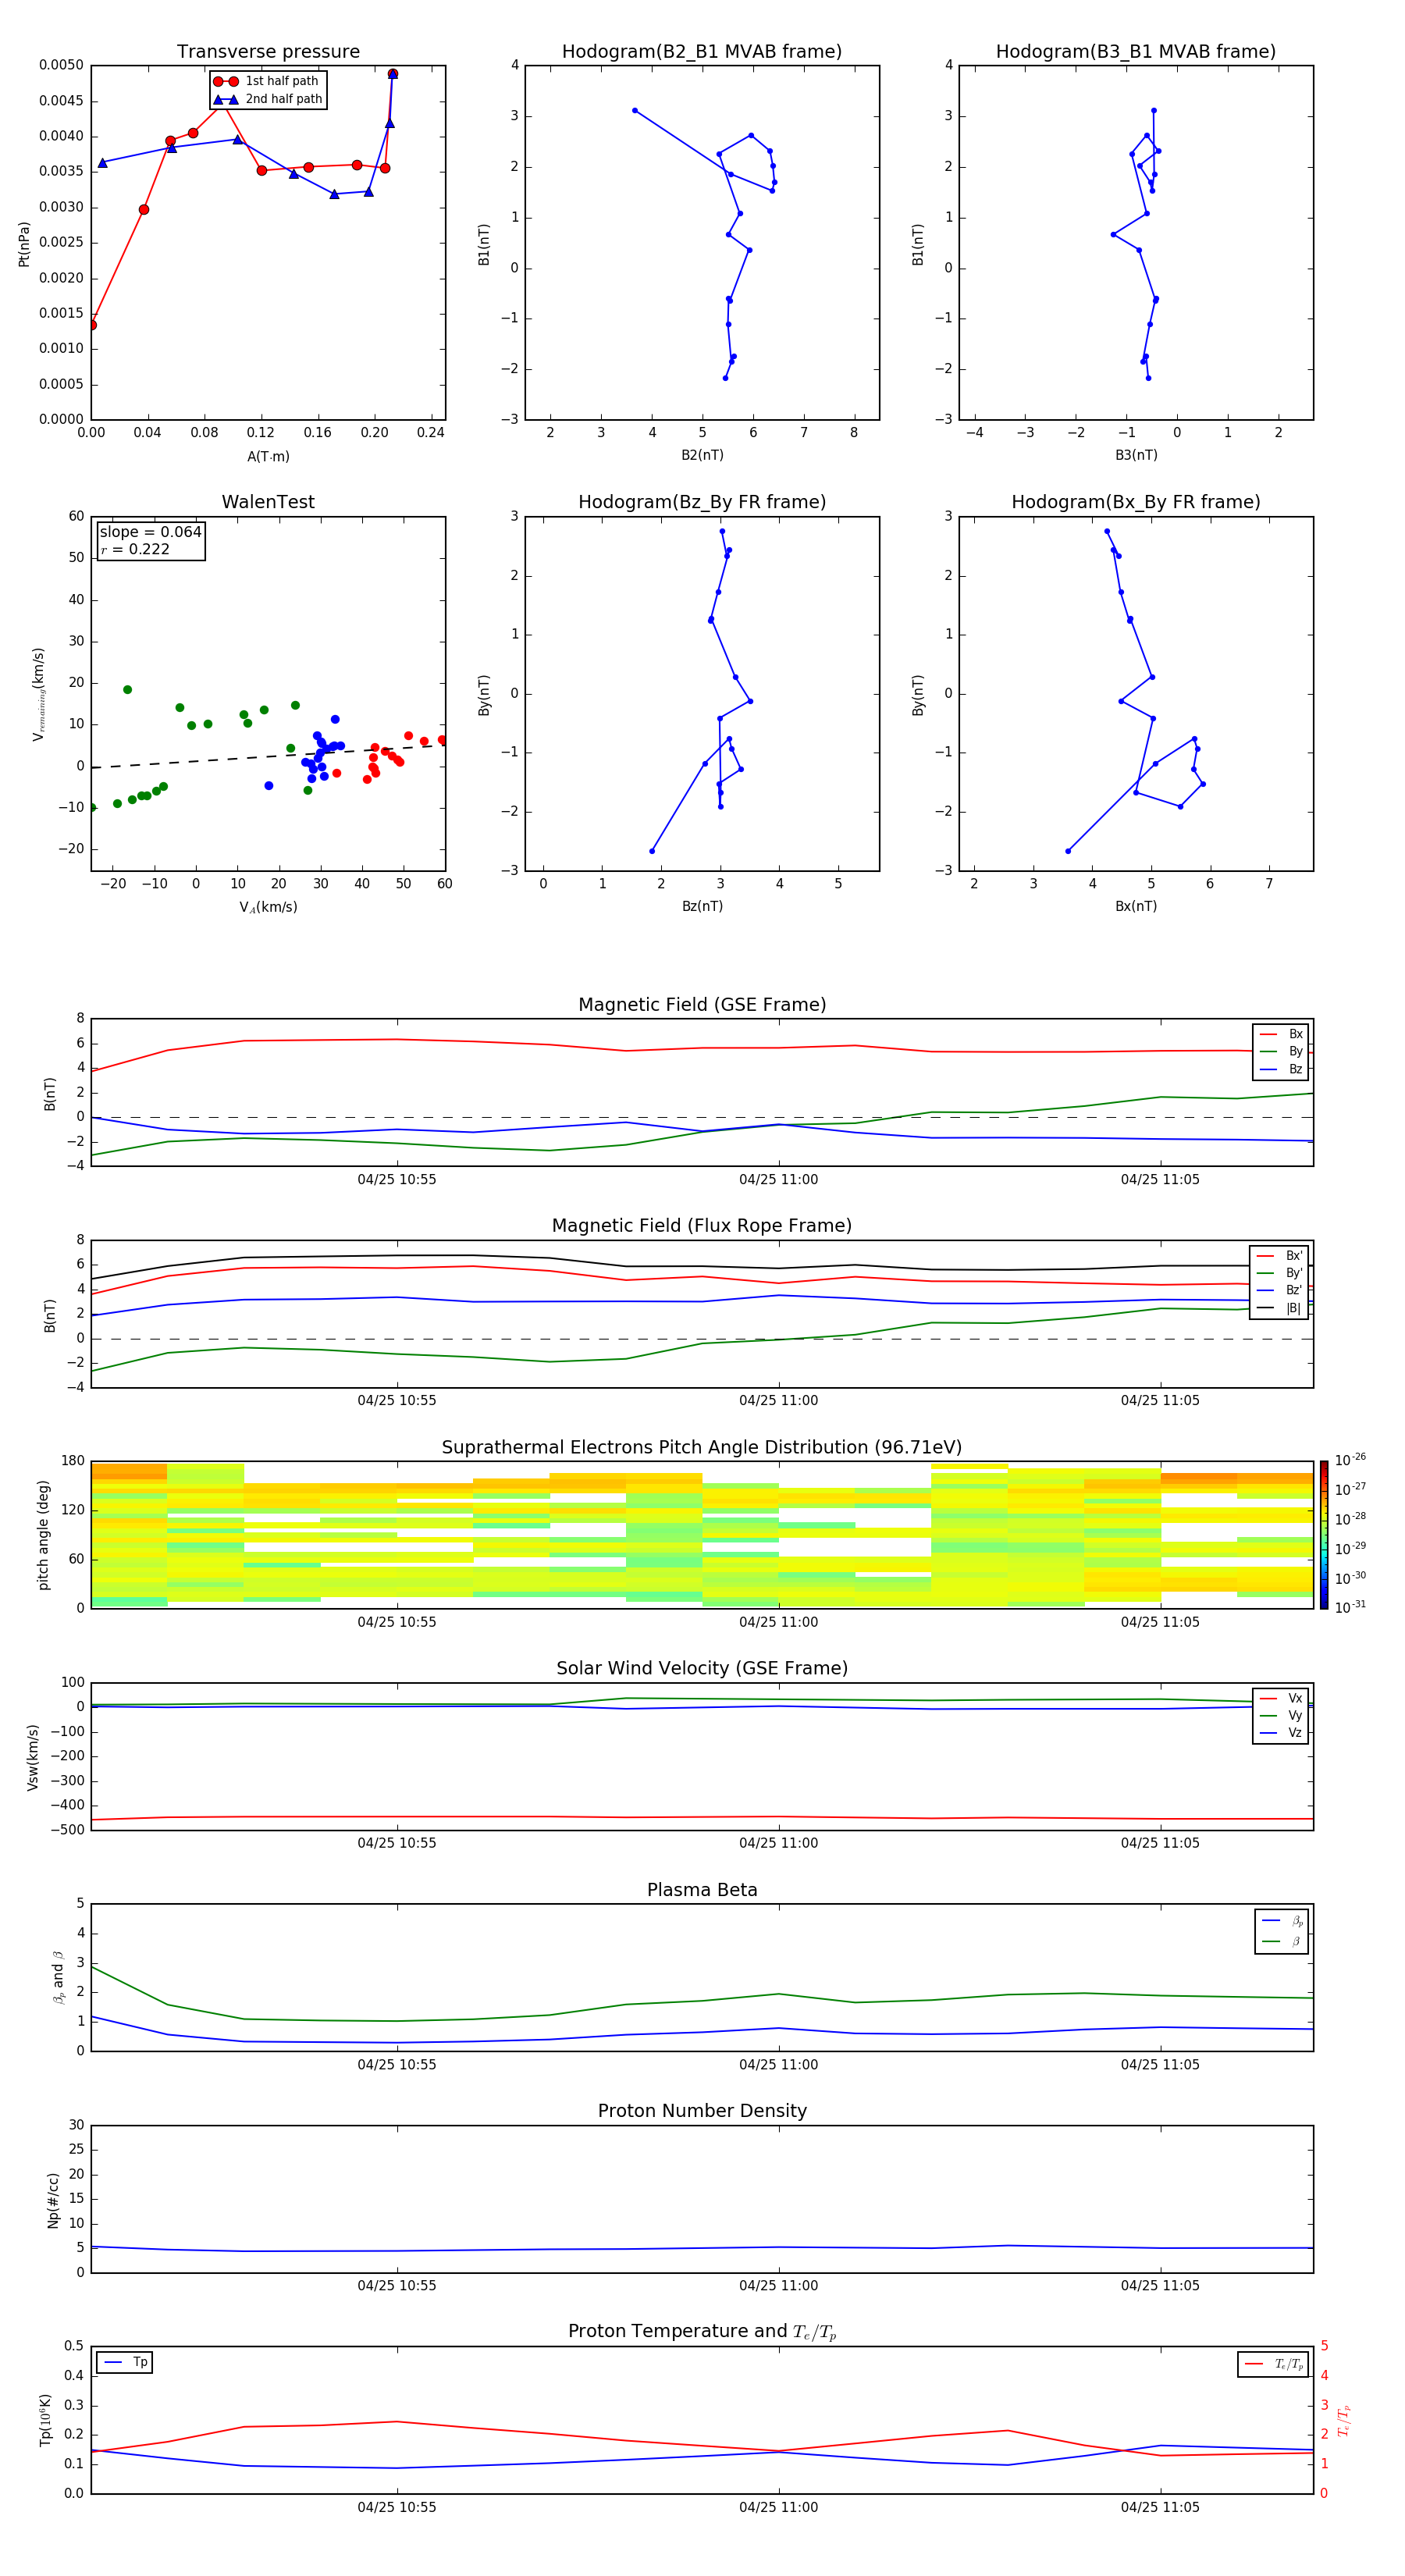Click the 'Plasma Beta' plot title
The width and height of the screenshot is (1405, 2576).
(x=702, y=1890)
